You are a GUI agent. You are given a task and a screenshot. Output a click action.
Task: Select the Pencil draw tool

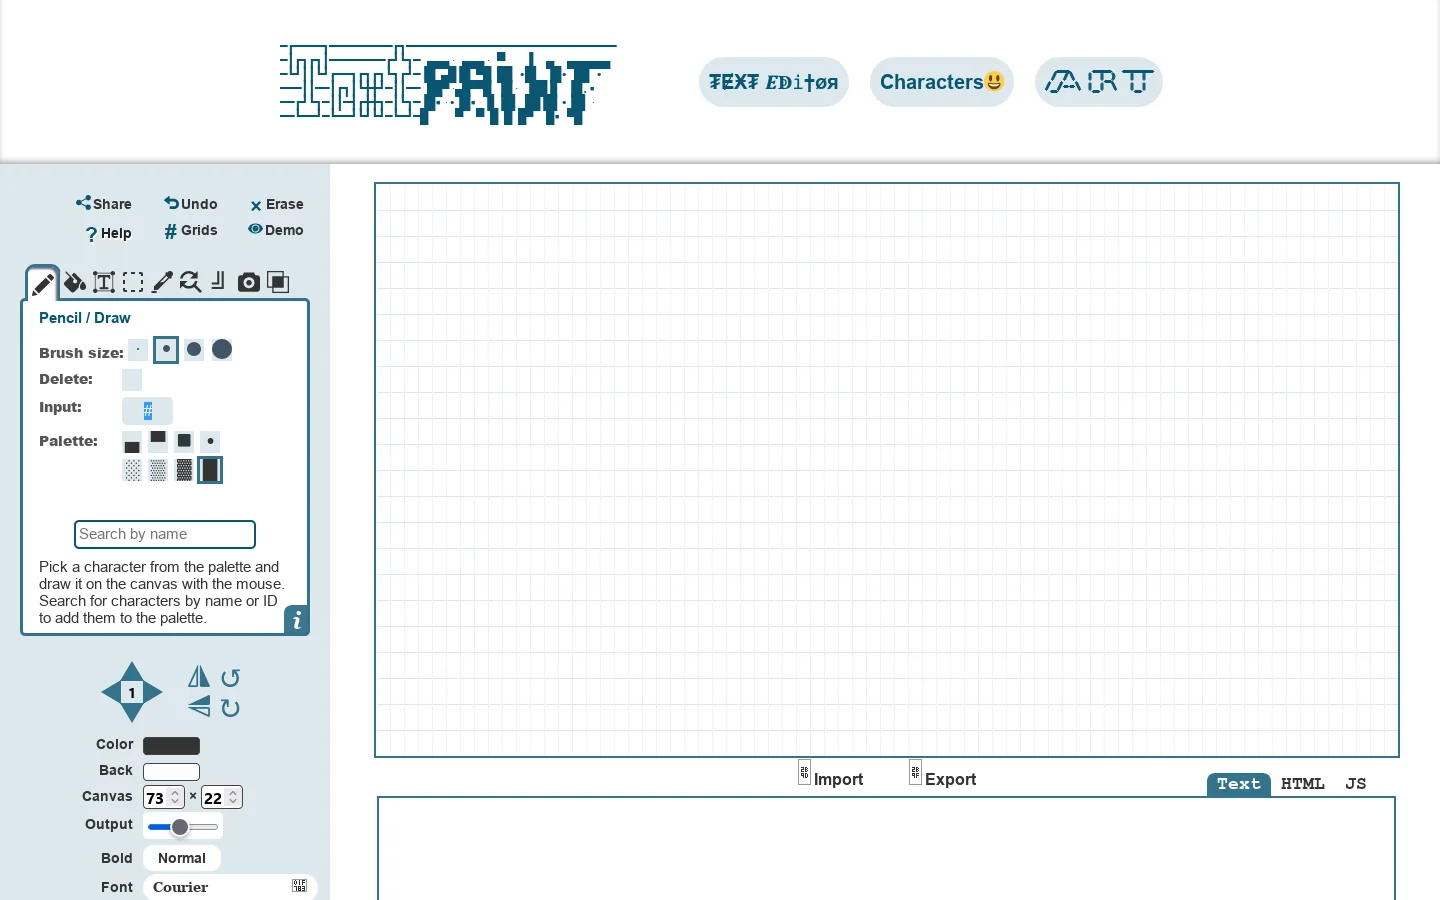tap(43, 284)
